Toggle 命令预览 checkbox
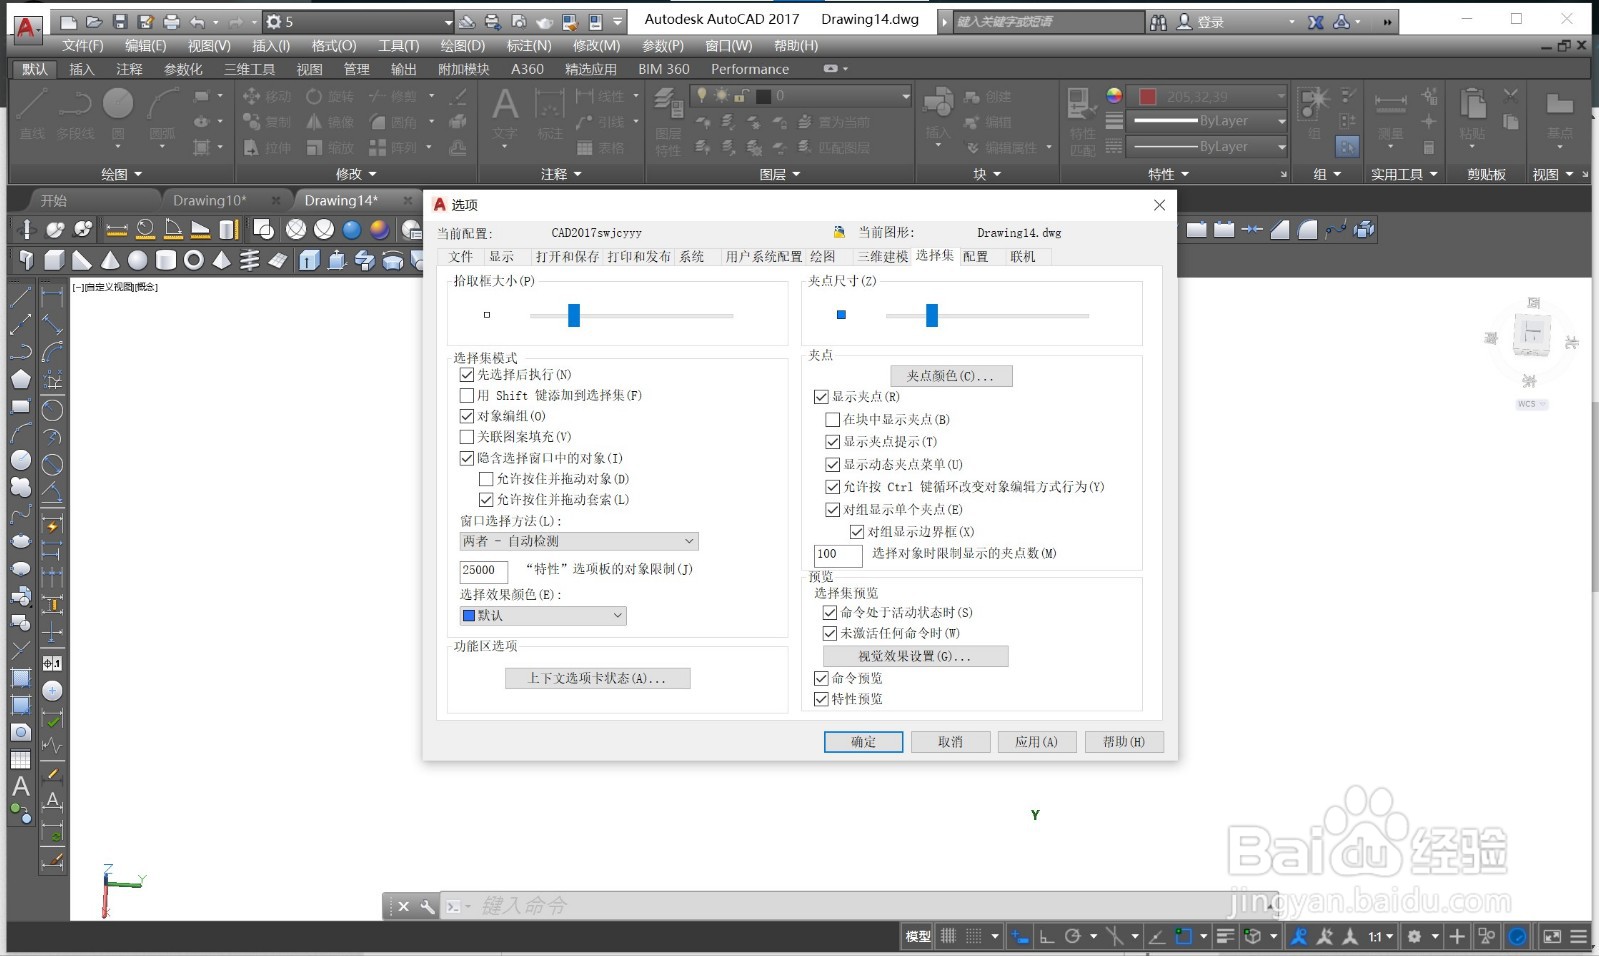The height and width of the screenshot is (956, 1599). coord(821,678)
